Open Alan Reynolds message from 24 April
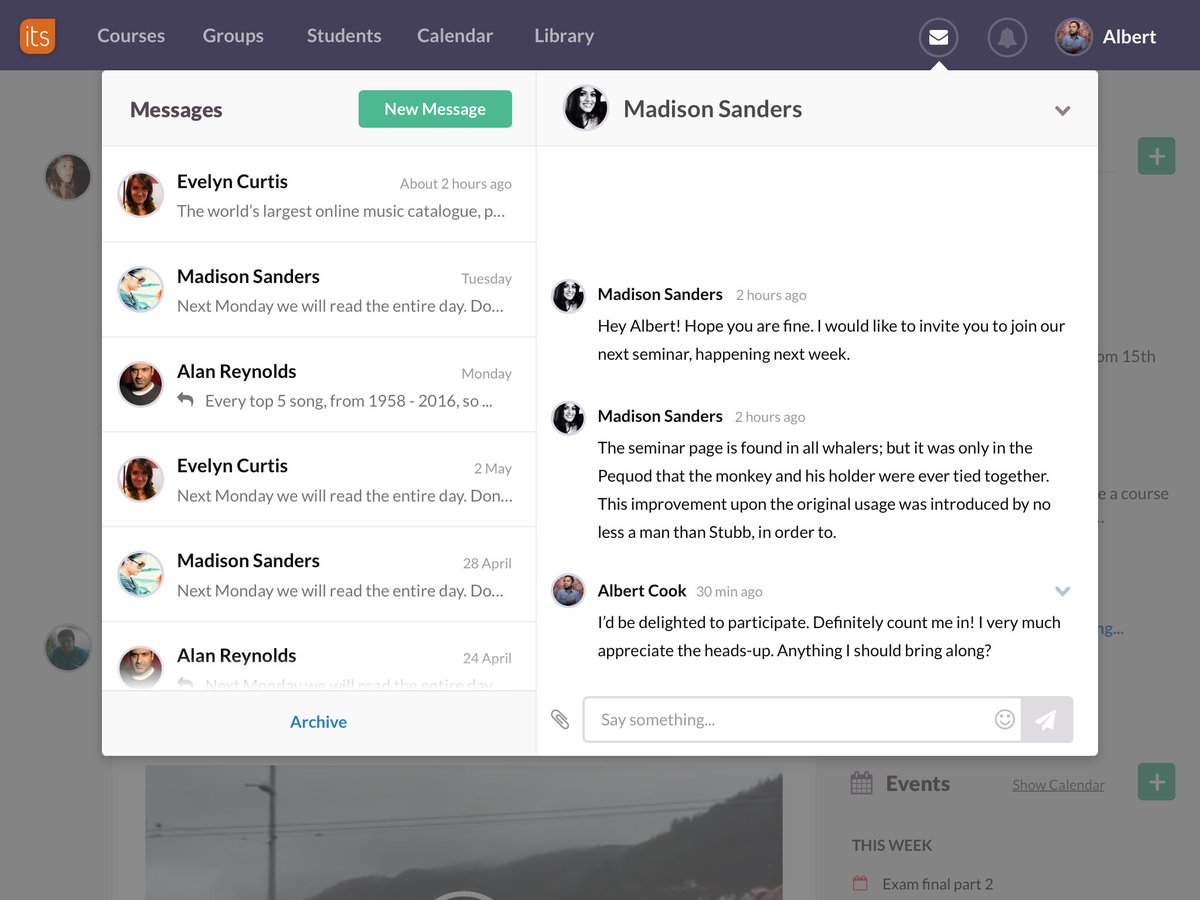 point(318,657)
